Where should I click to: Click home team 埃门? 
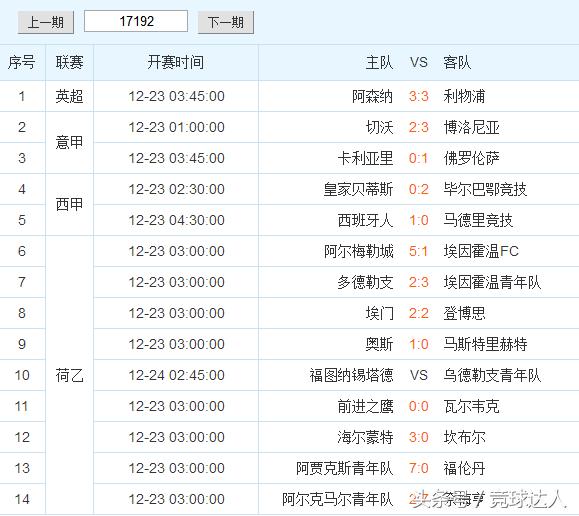pos(379,314)
